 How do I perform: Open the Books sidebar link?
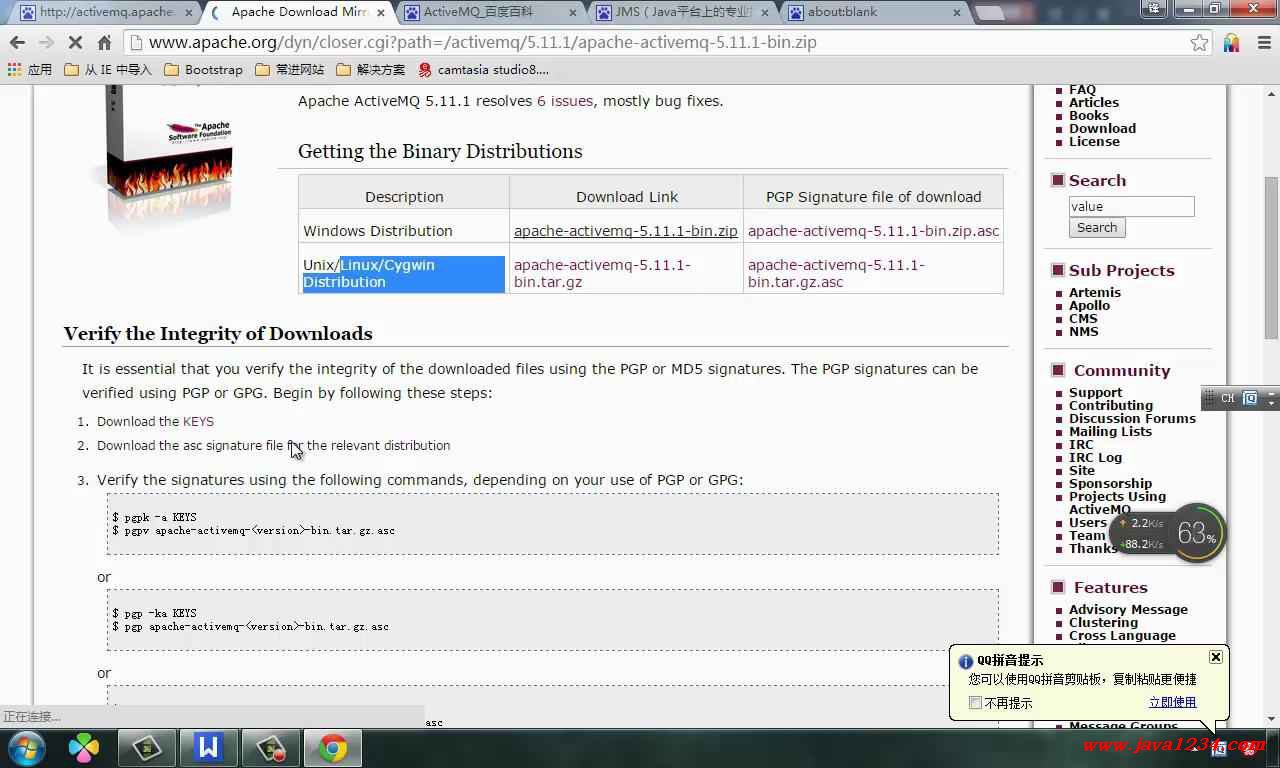tap(1089, 116)
